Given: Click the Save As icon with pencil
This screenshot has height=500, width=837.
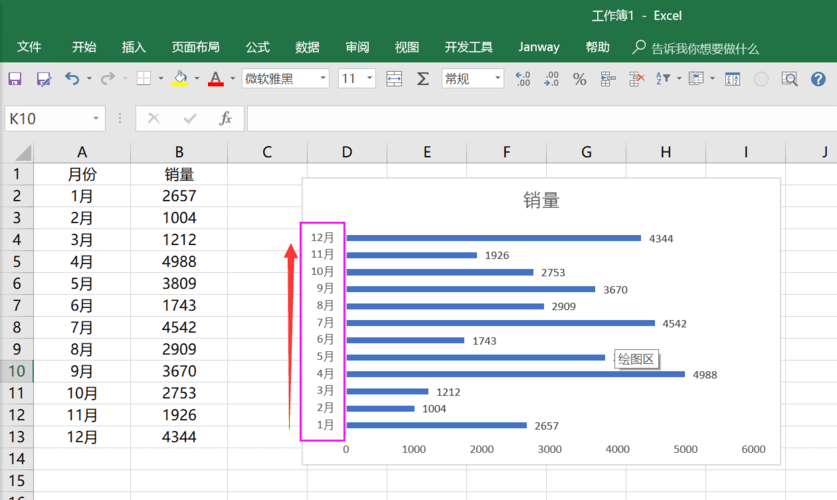Looking at the screenshot, I should pos(44,79).
